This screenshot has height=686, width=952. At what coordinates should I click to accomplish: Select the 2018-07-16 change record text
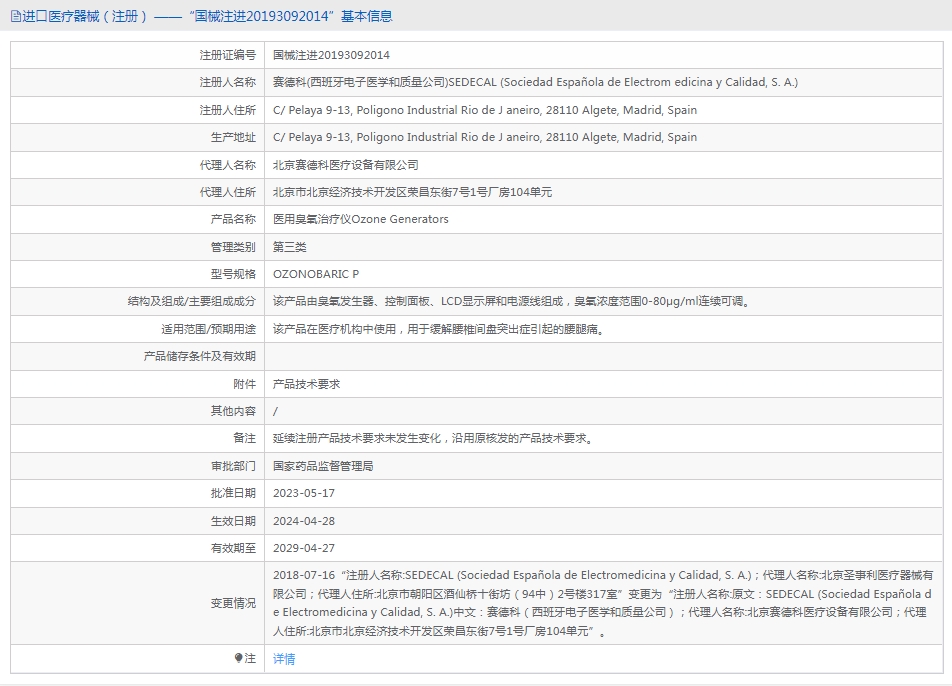[603, 603]
